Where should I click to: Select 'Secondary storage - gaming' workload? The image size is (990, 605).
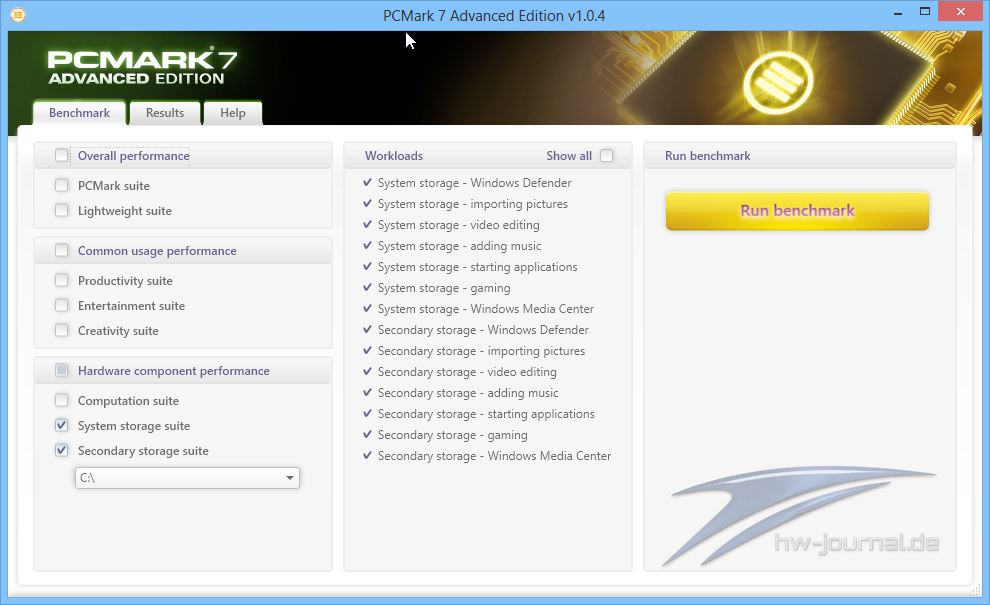click(x=446, y=434)
